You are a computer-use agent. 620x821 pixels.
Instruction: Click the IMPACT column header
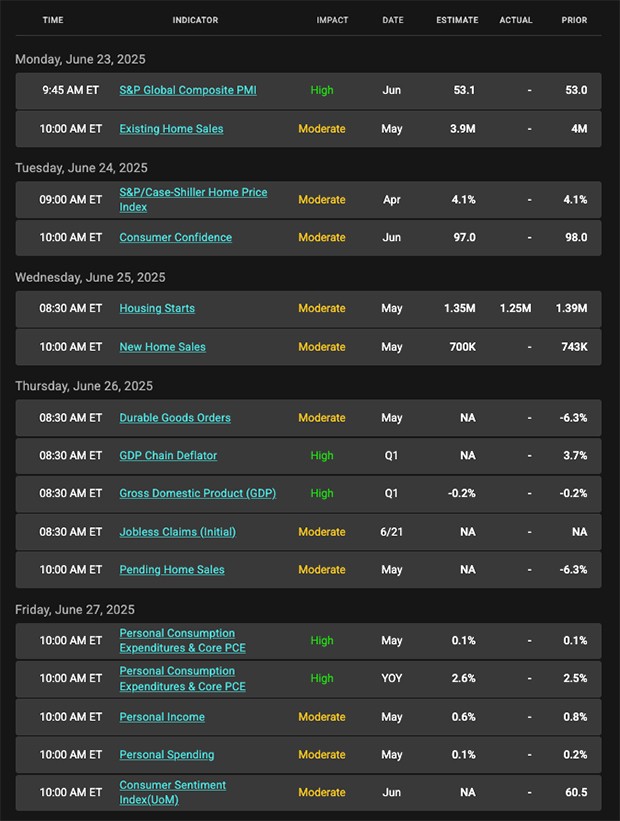click(332, 20)
